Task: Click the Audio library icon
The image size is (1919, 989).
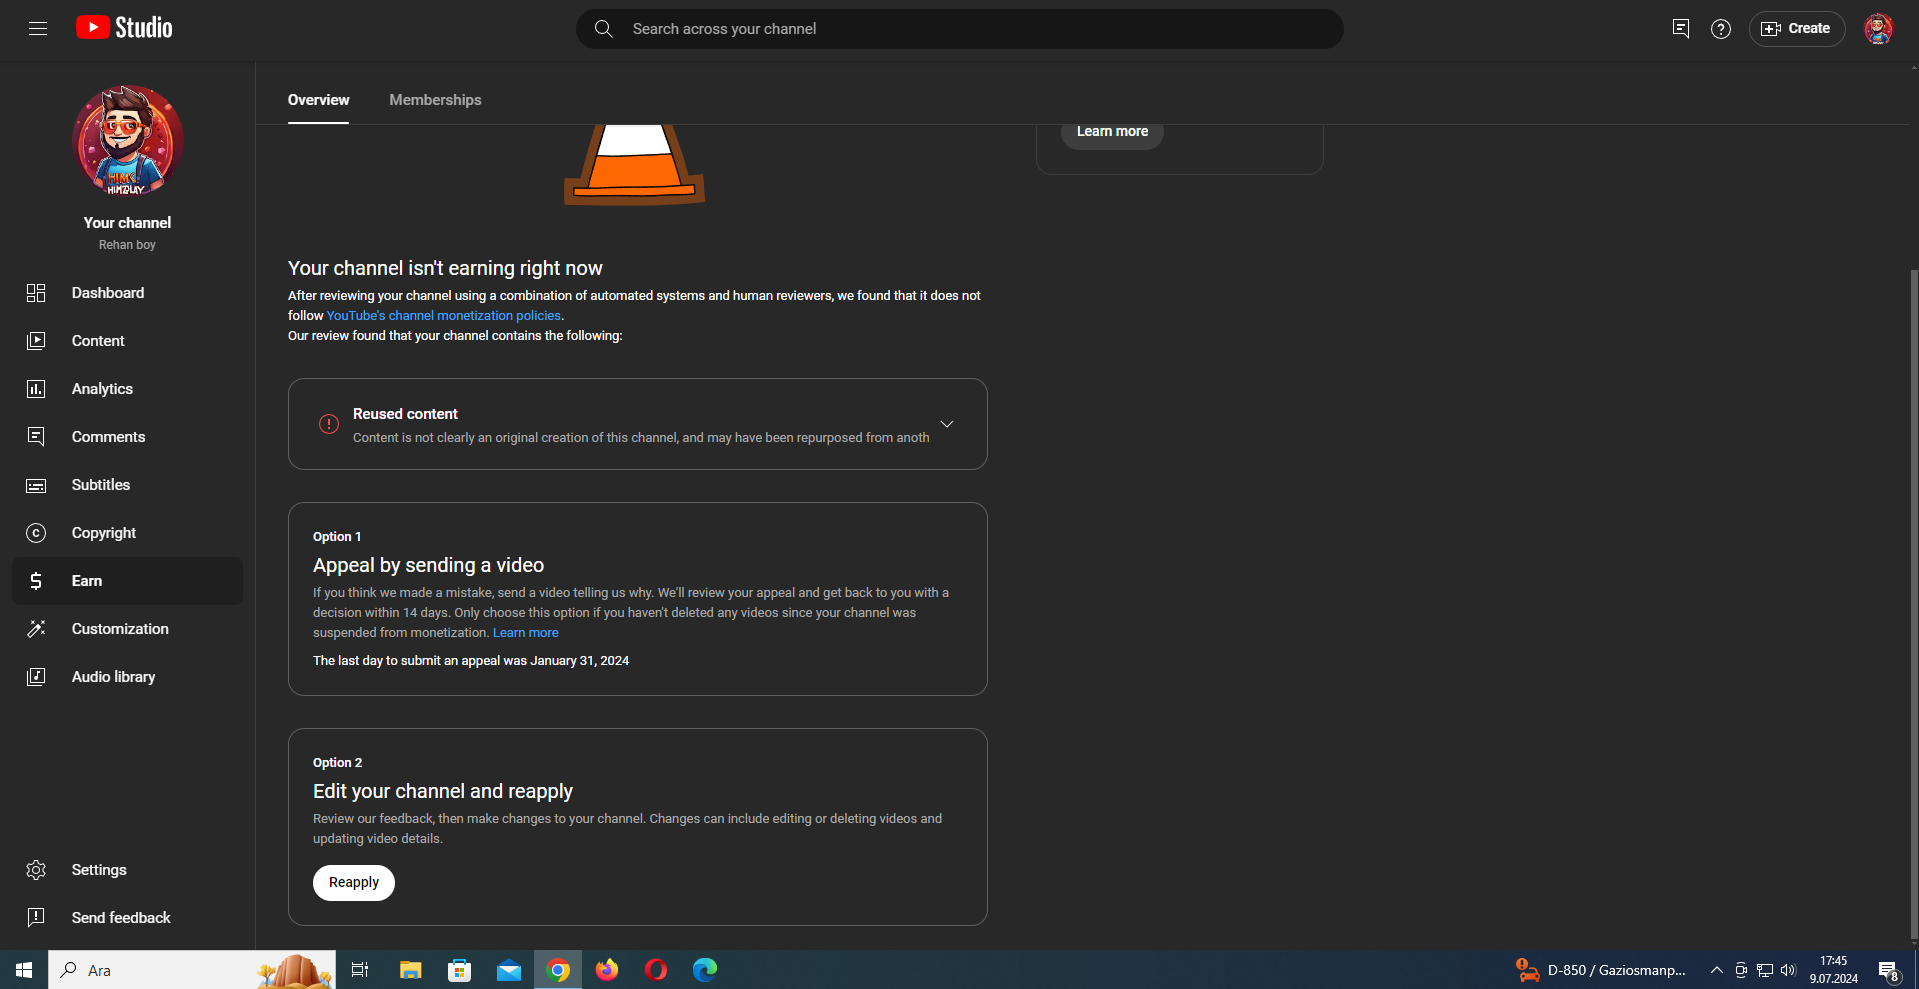Action: (36, 677)
